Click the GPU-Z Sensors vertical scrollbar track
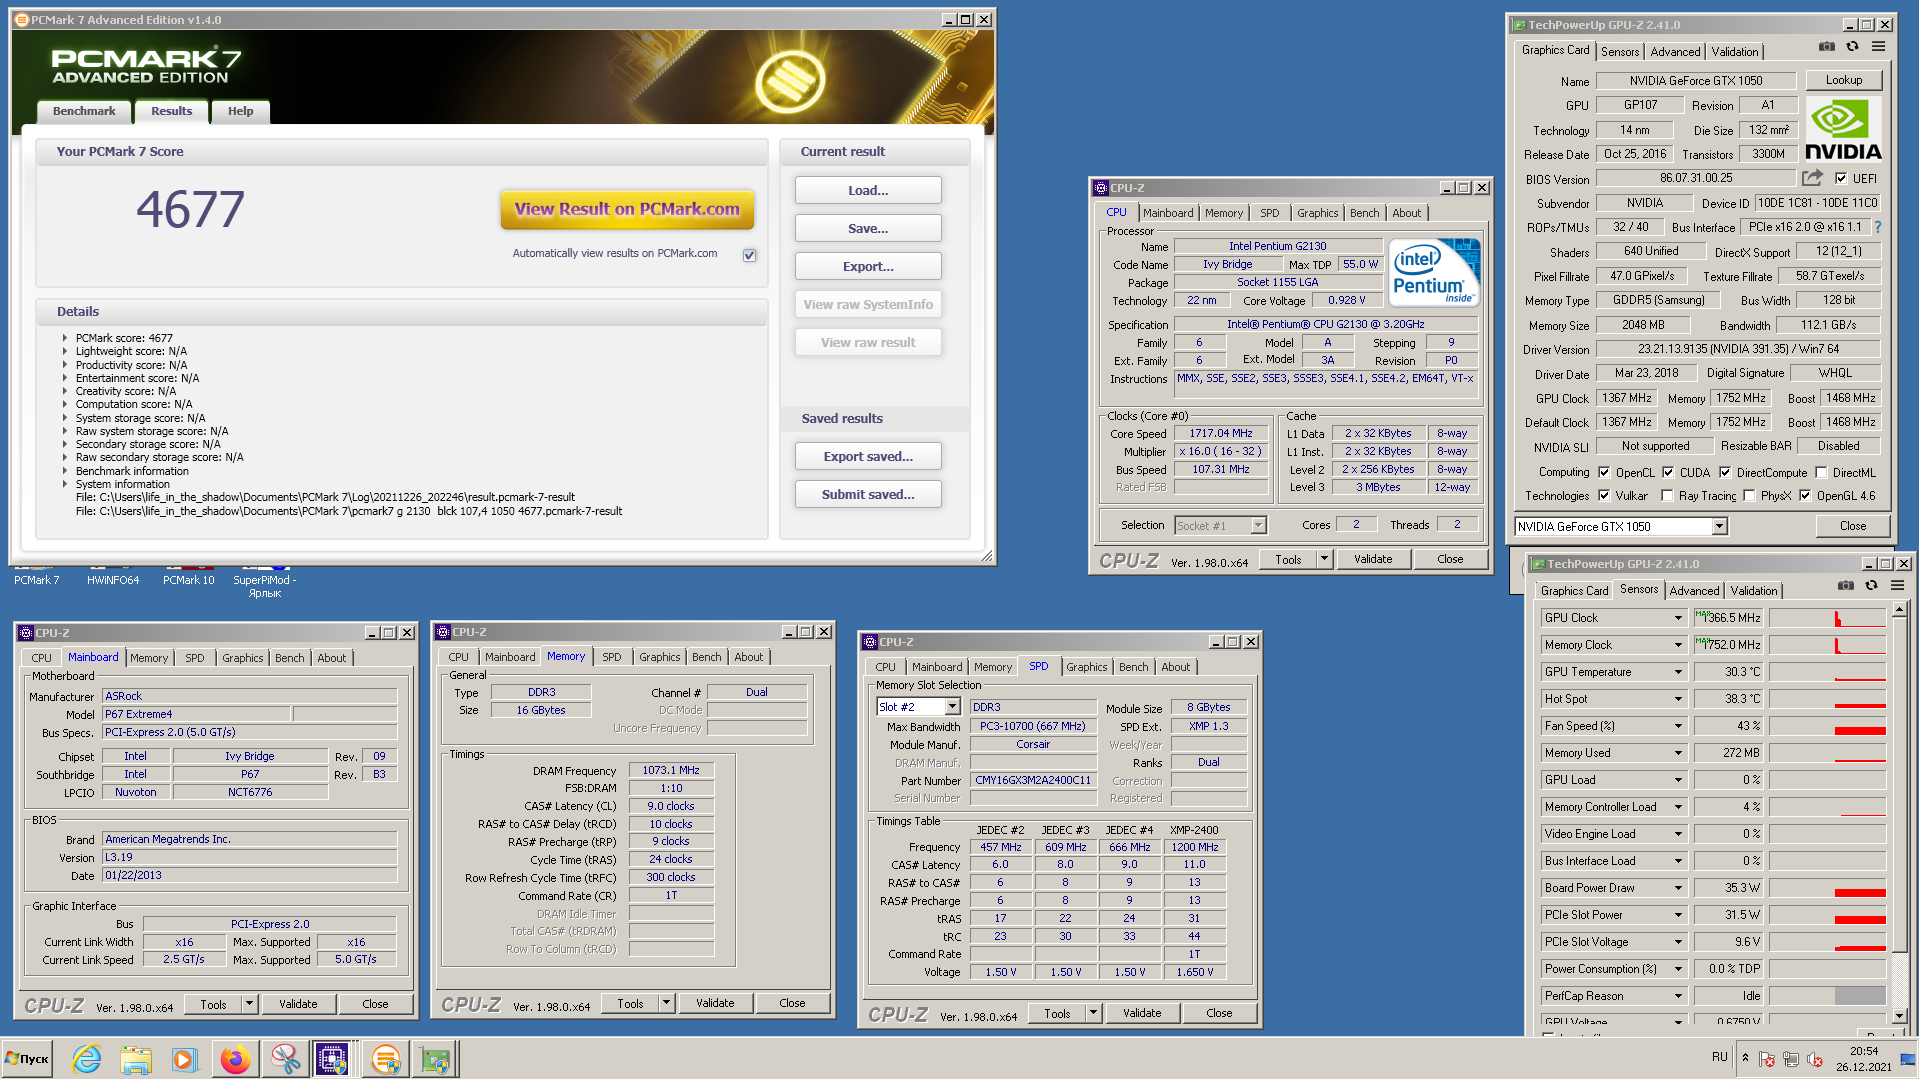Viewport: 1919px width, 1079px height. 1899,980
